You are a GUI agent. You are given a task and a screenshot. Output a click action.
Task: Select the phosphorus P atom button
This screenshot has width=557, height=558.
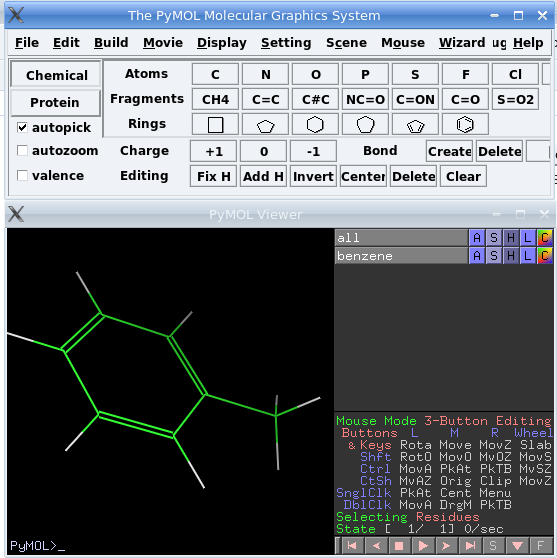[365, 74]
